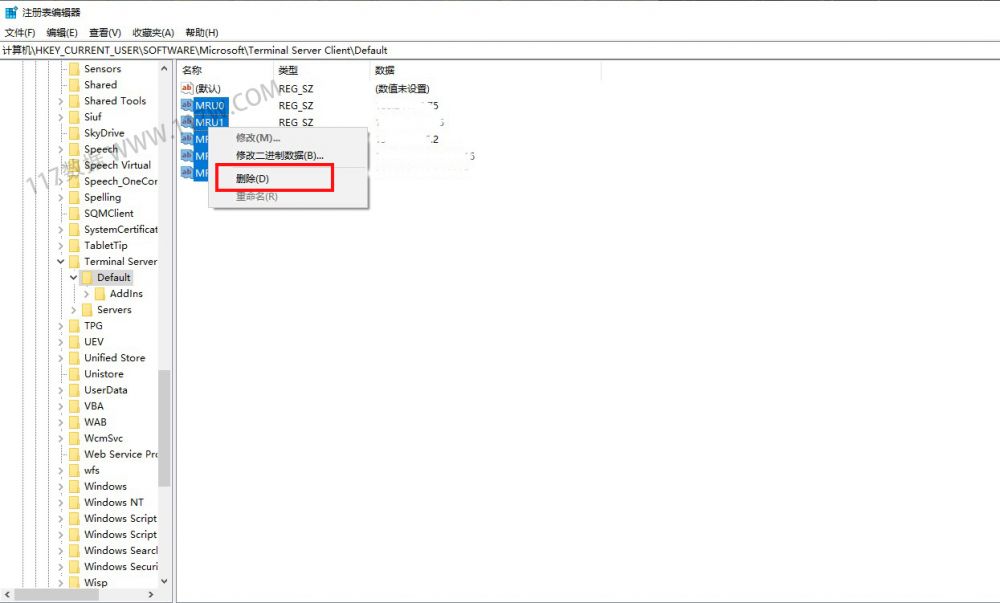
Task: Collapse the Terminal Server key
Action: tap(61, 262)
